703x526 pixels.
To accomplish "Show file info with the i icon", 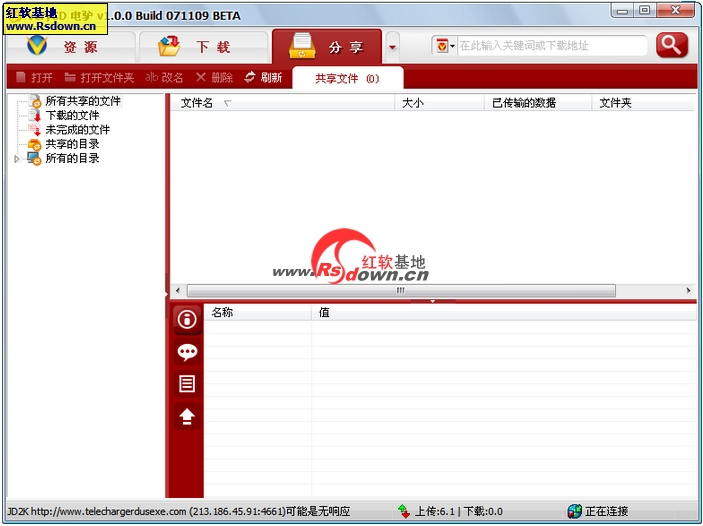I will tap(187, 320).
